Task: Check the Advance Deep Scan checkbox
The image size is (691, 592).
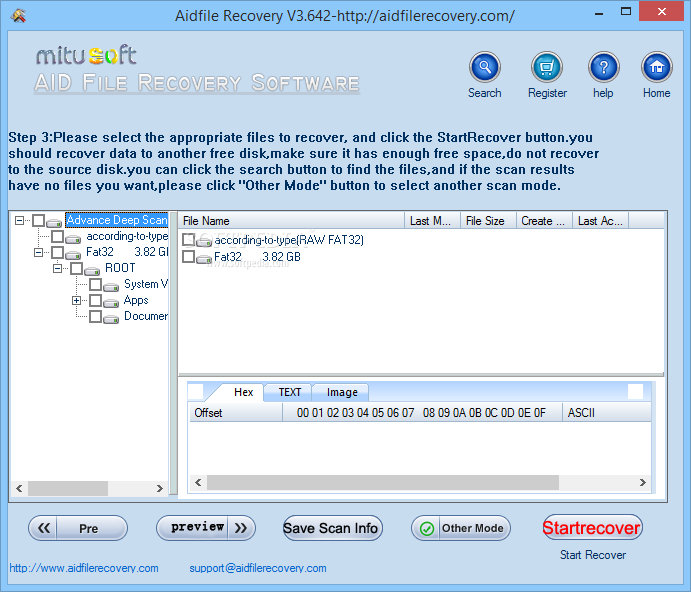Action: pos(39,220)
